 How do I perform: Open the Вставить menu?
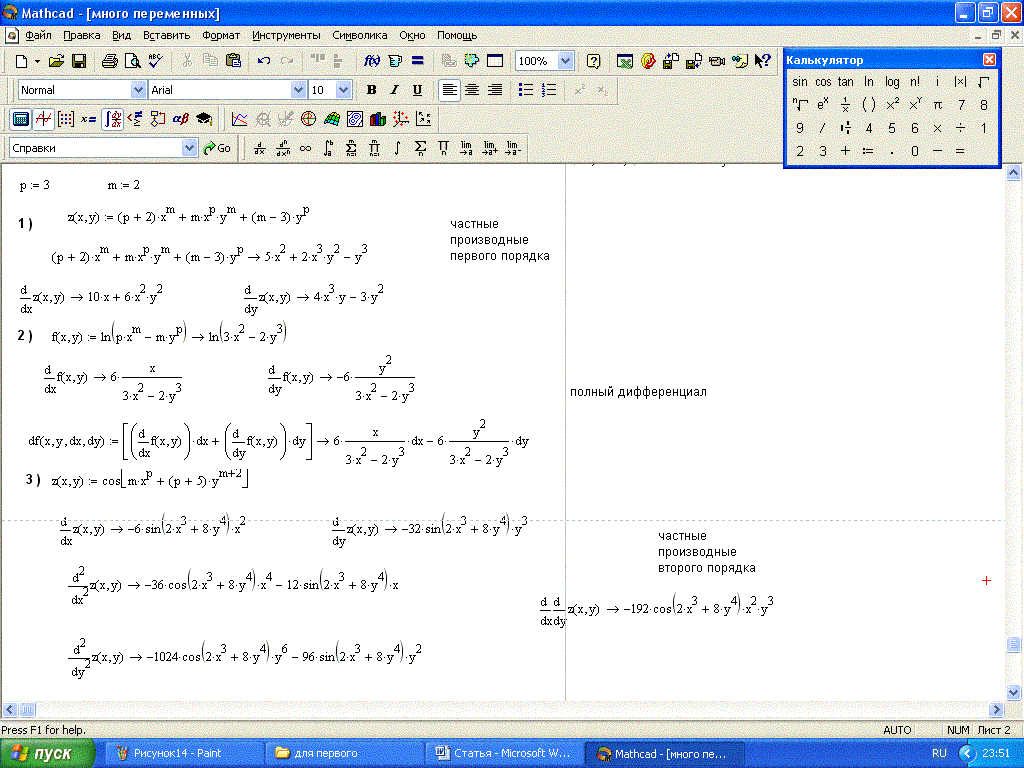tap(166, 35)
